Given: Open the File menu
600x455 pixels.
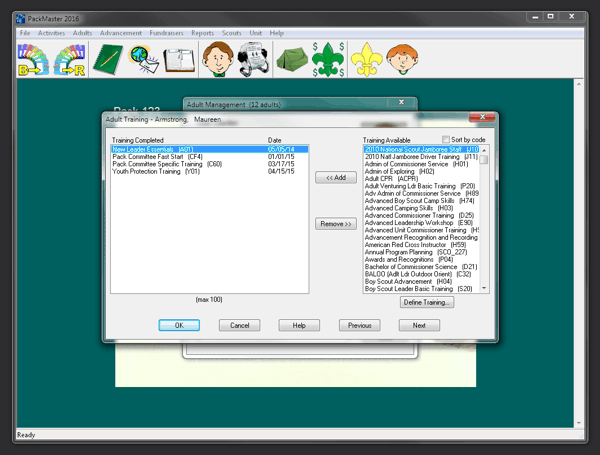Looking at the screenshot, I should point(25,33).
